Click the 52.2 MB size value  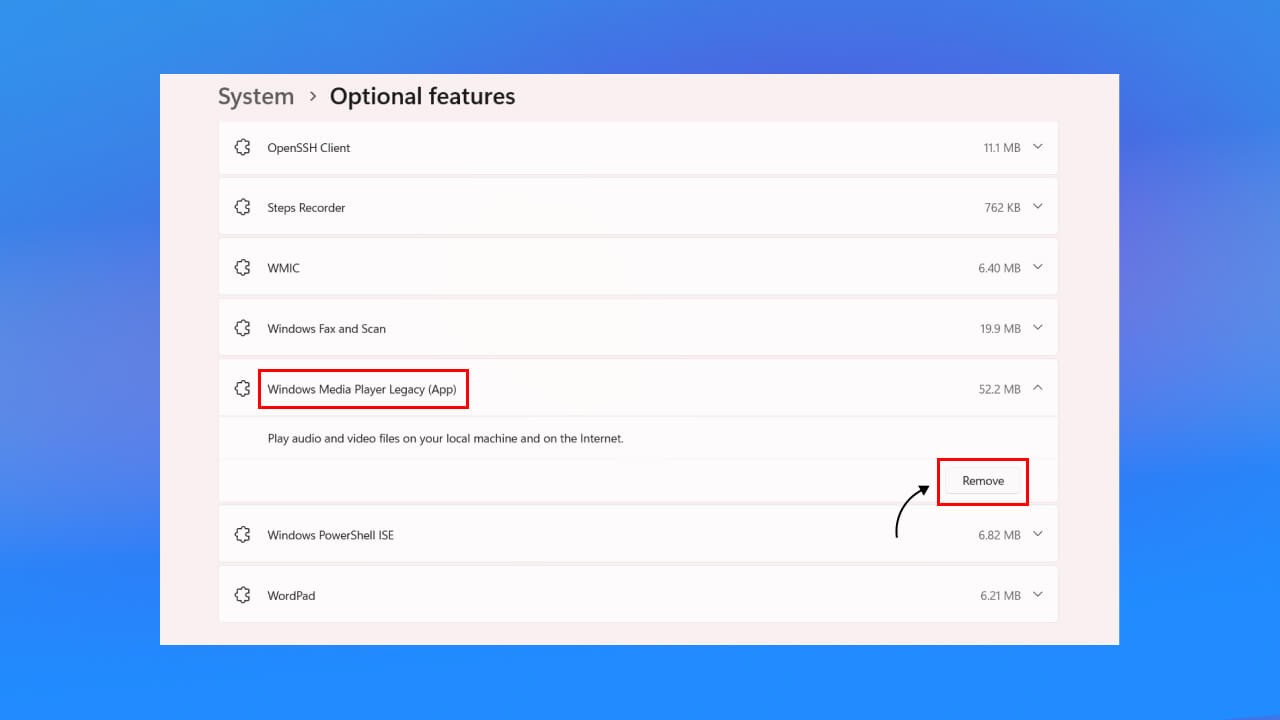(1000, 389)
